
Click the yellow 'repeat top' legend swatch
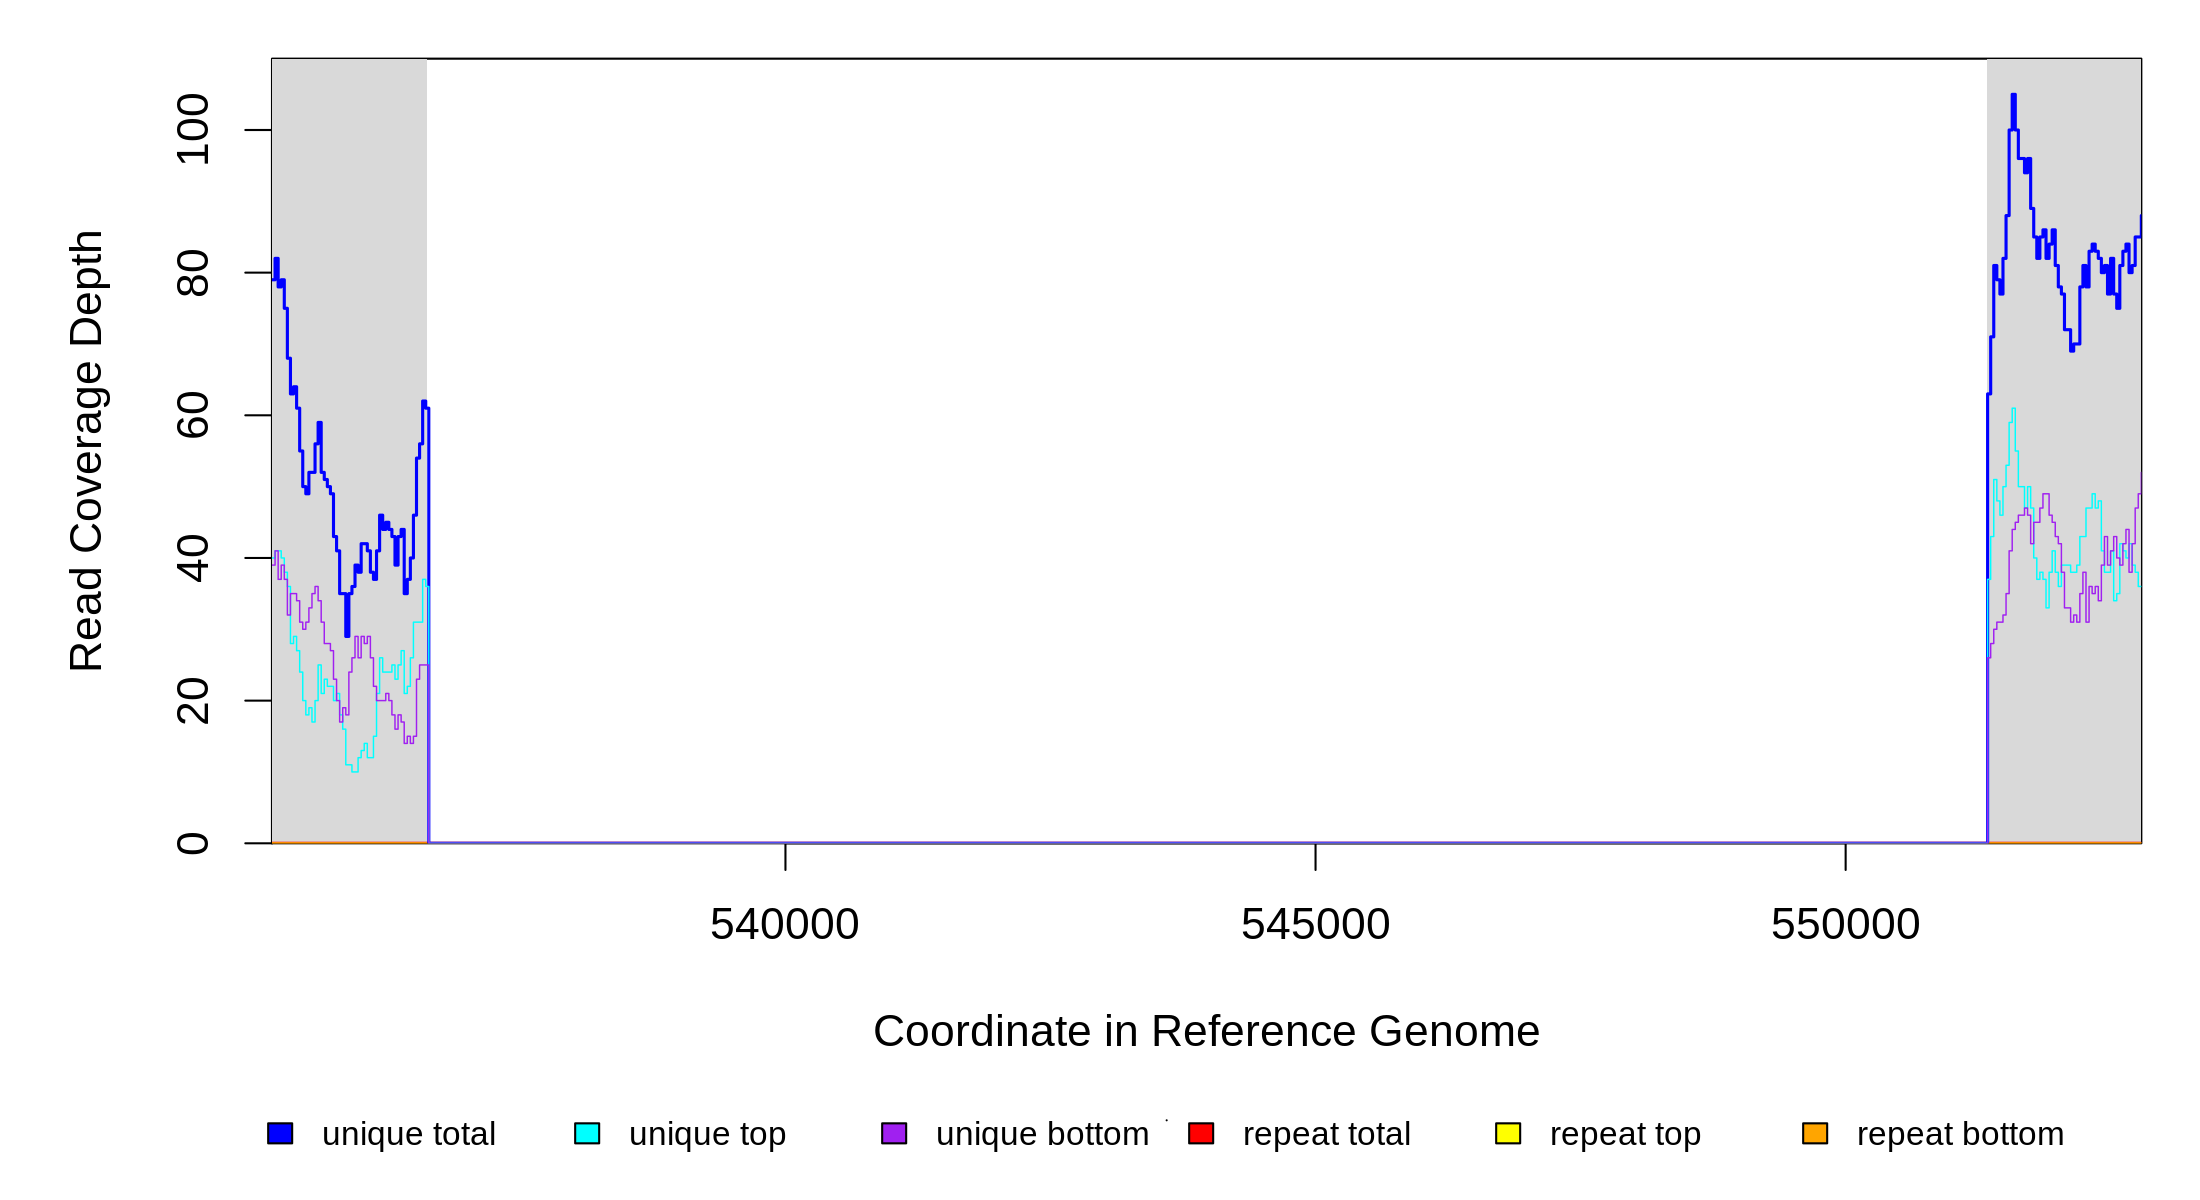1508,1133
